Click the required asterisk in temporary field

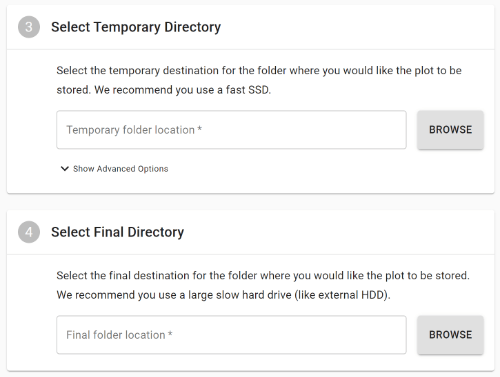(200, 129)
